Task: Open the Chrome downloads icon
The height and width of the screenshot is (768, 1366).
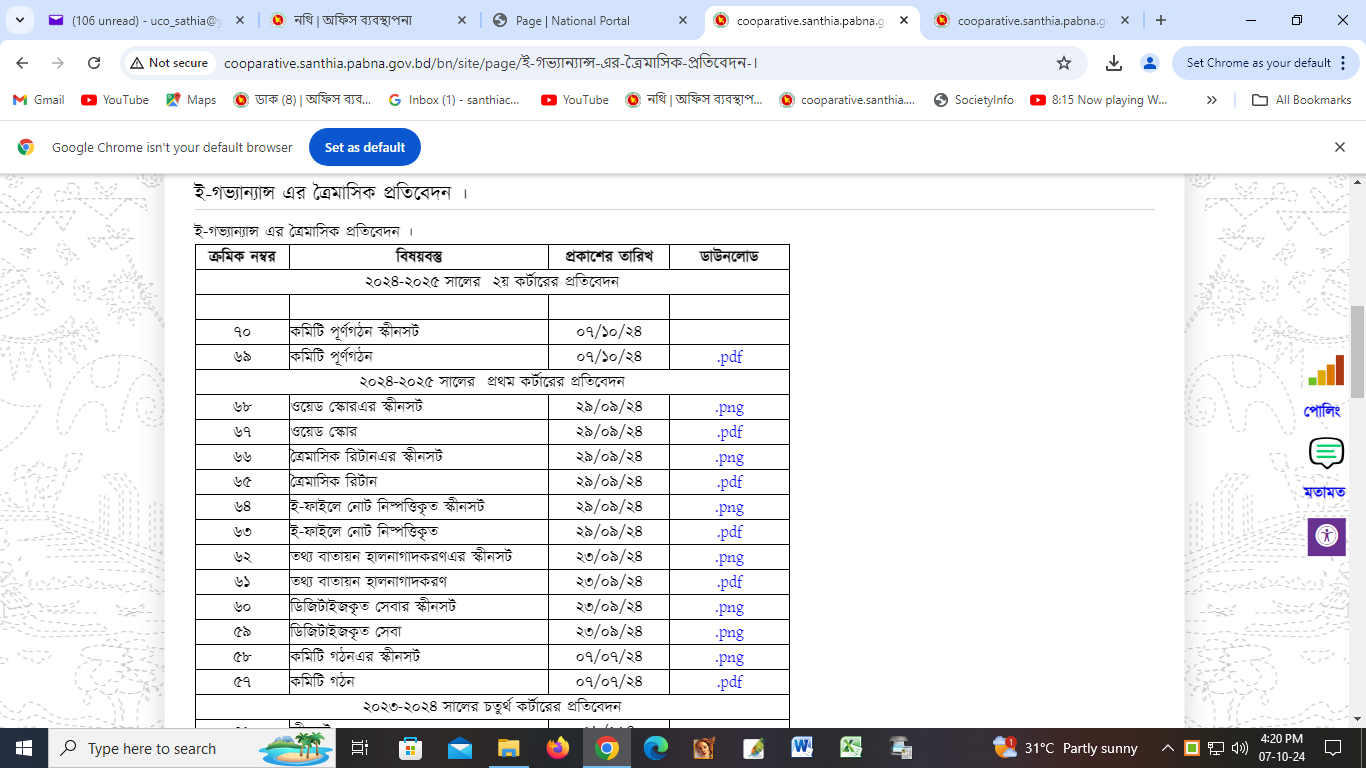Action: (1114, 63)
